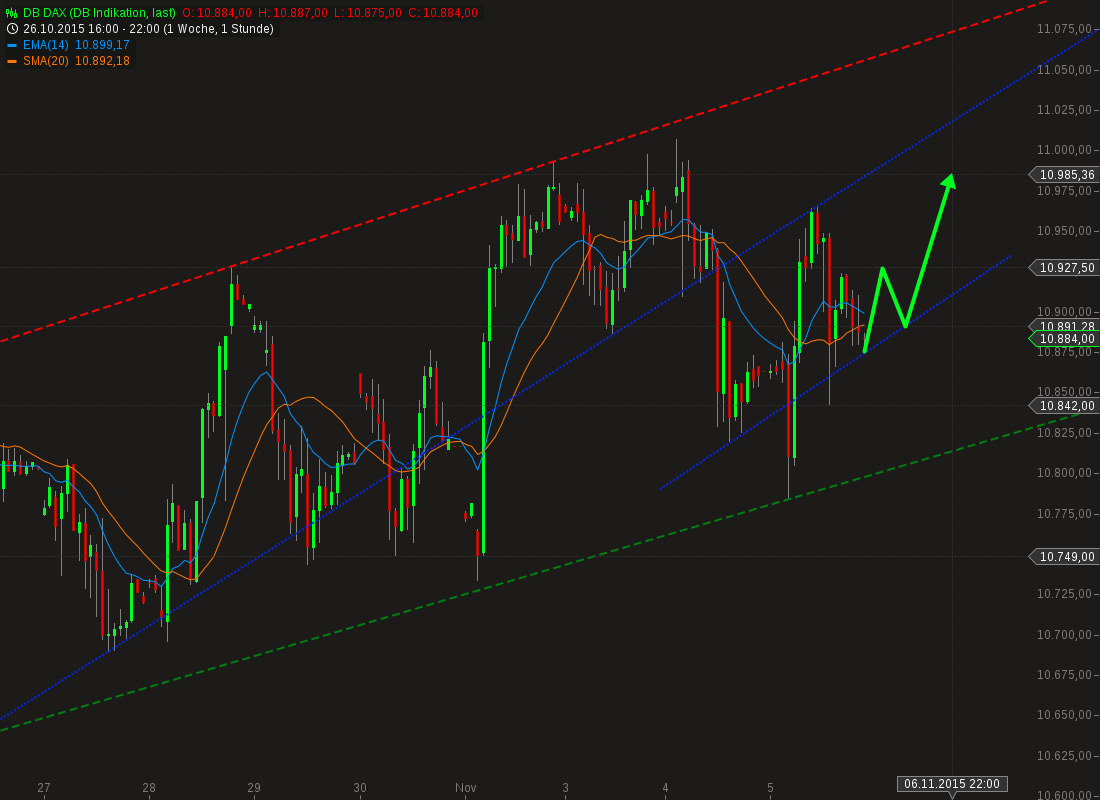The height and width of the screenshot is (800, 1100).
Task: Click the 10.749,00 price level tag
Action: [1064, 556]
